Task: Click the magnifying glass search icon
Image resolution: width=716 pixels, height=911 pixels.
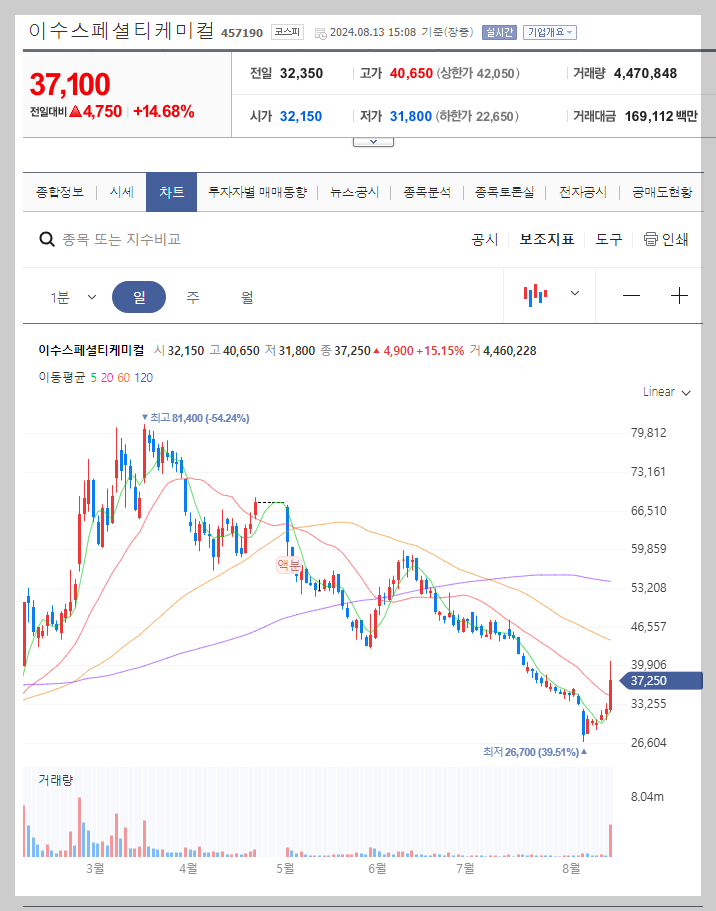Action: [x=47, y=240]
